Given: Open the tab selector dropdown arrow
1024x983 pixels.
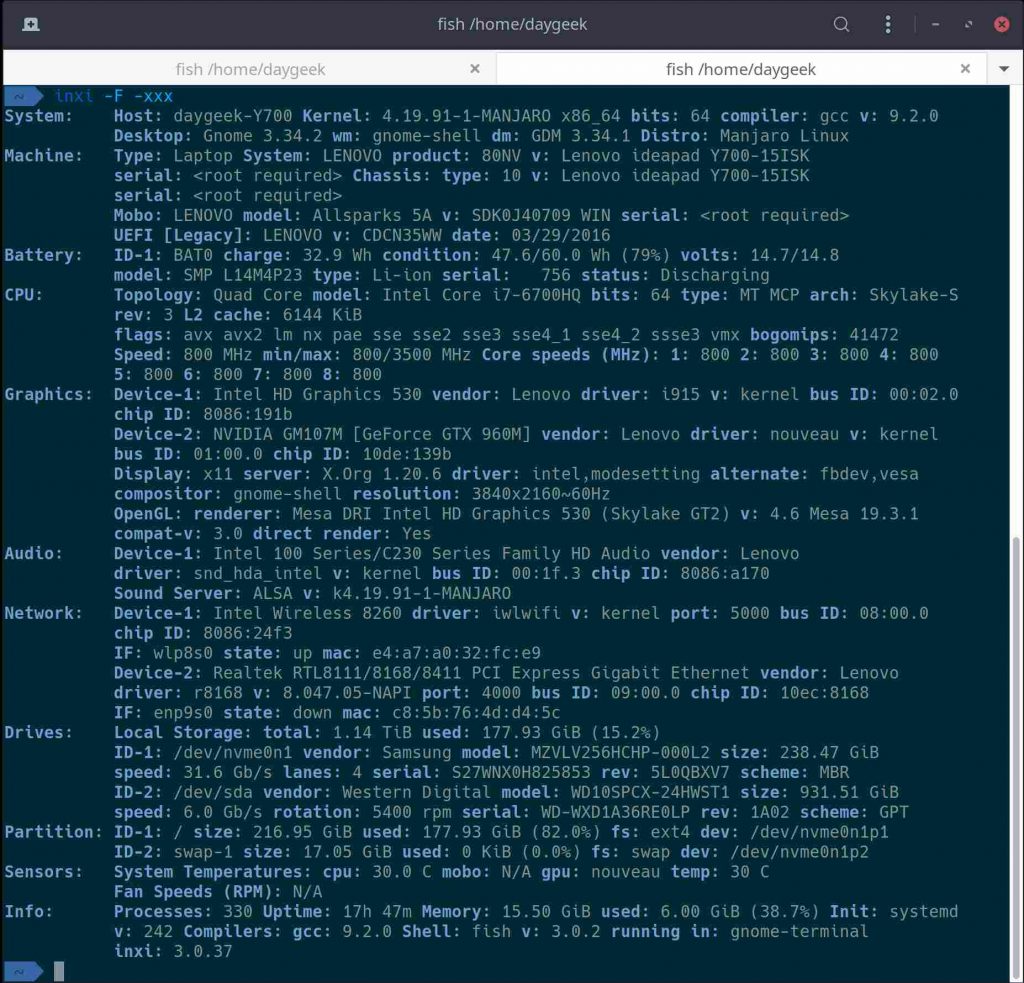Looking at the screenshot, I should click(x=1003, y=69).
